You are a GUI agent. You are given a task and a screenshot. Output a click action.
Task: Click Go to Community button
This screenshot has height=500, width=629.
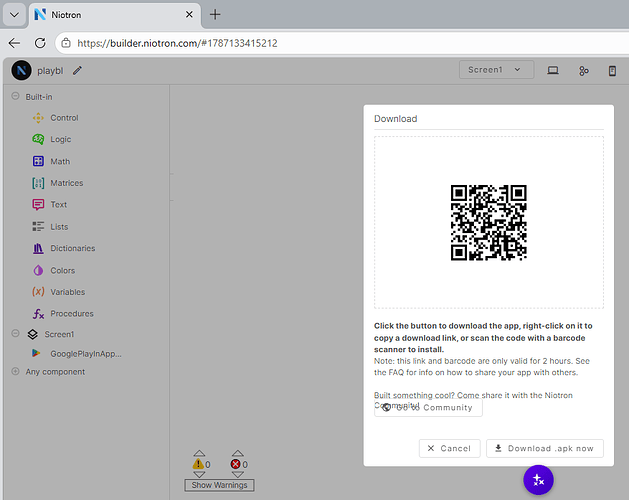point(428,408)
